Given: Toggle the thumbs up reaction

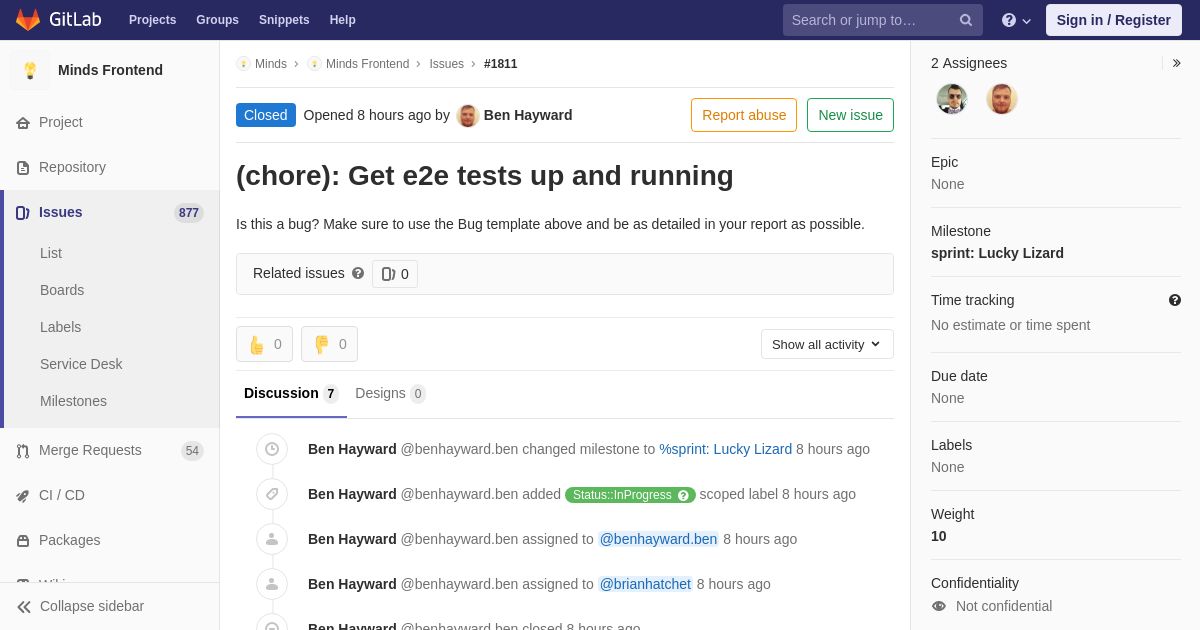Looking at the screenshot, I should point(265,344).
